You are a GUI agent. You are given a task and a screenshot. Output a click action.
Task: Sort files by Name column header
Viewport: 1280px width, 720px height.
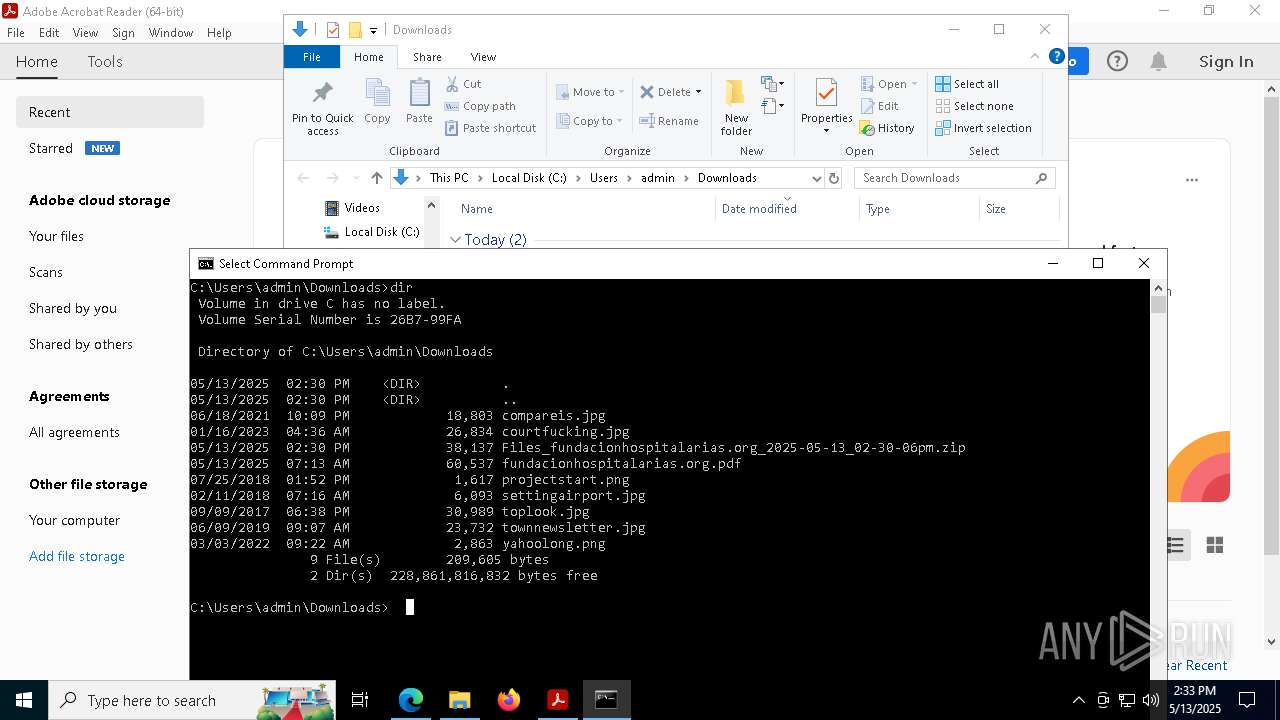pos(477,209)
